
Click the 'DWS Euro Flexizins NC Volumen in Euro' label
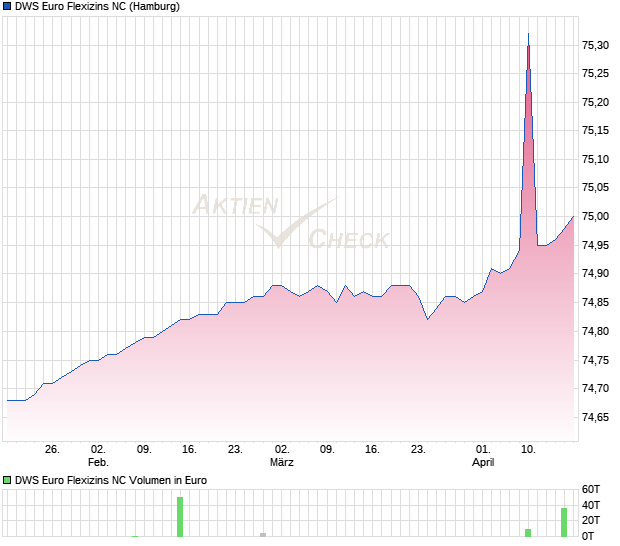click(x=111, y=480)
